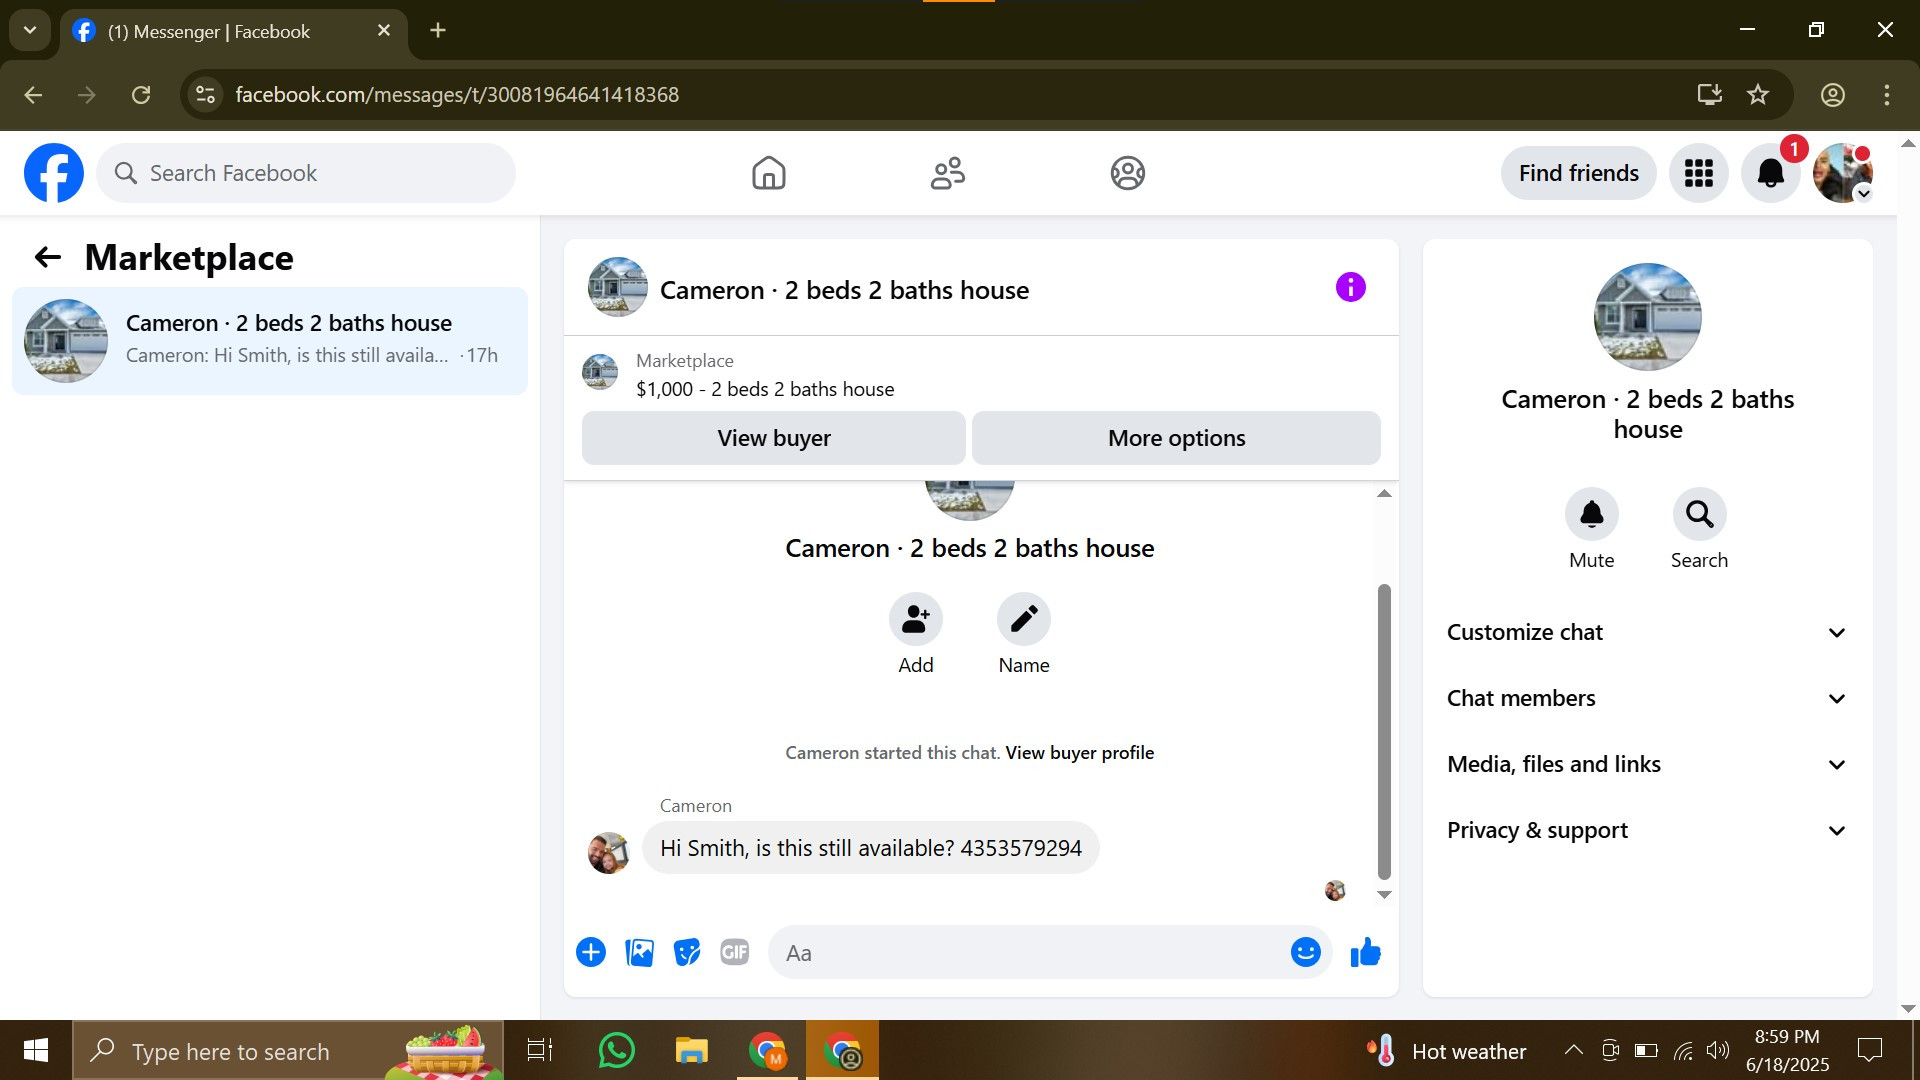Open a new browser tab

coord(438,30)
